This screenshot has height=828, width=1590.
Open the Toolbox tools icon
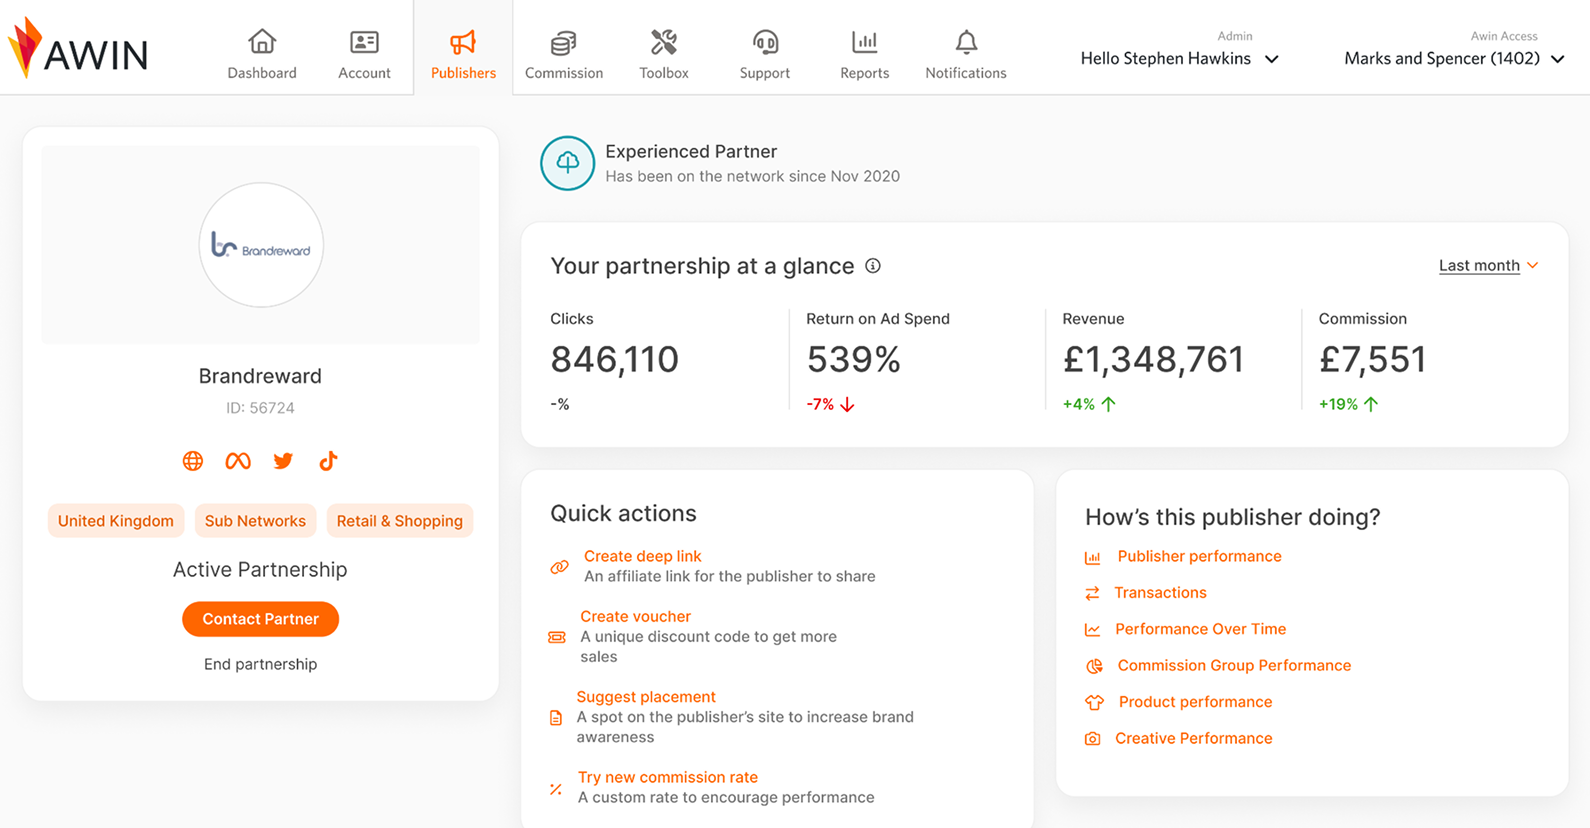tap(664, 42)
